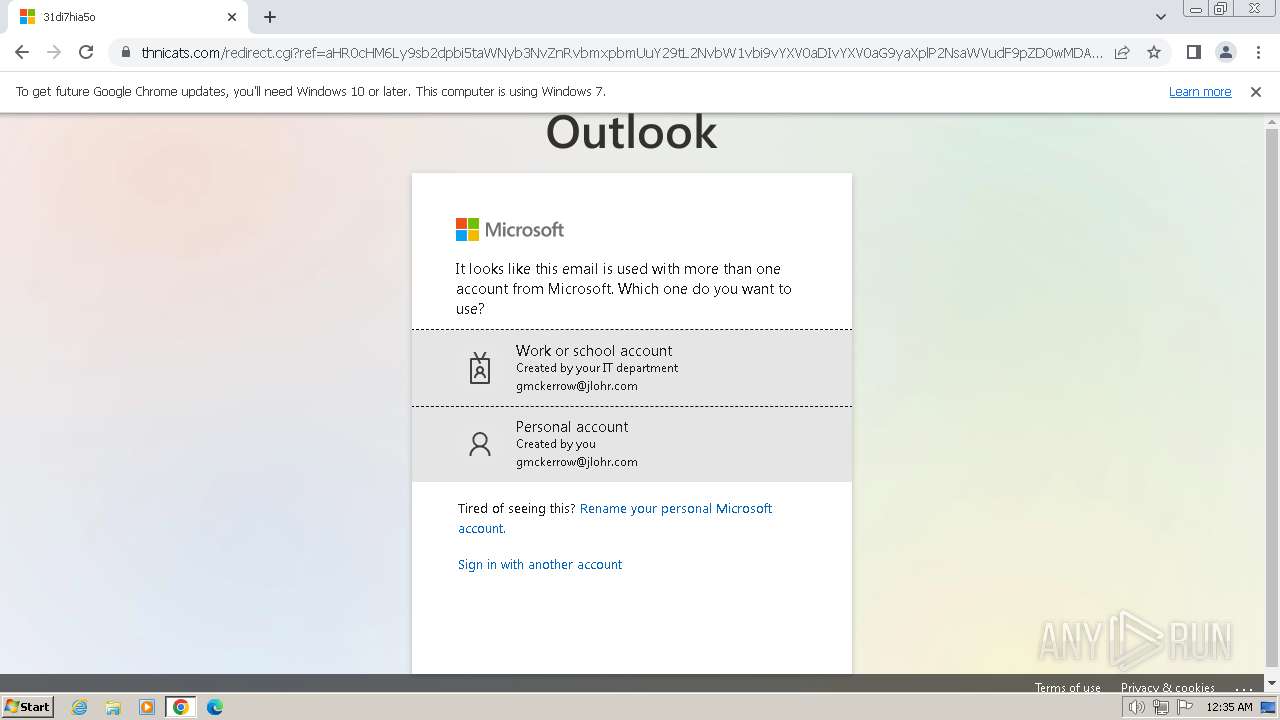Click the browser forward arrow
The image size is (1280, 720).
pos(54,52)
